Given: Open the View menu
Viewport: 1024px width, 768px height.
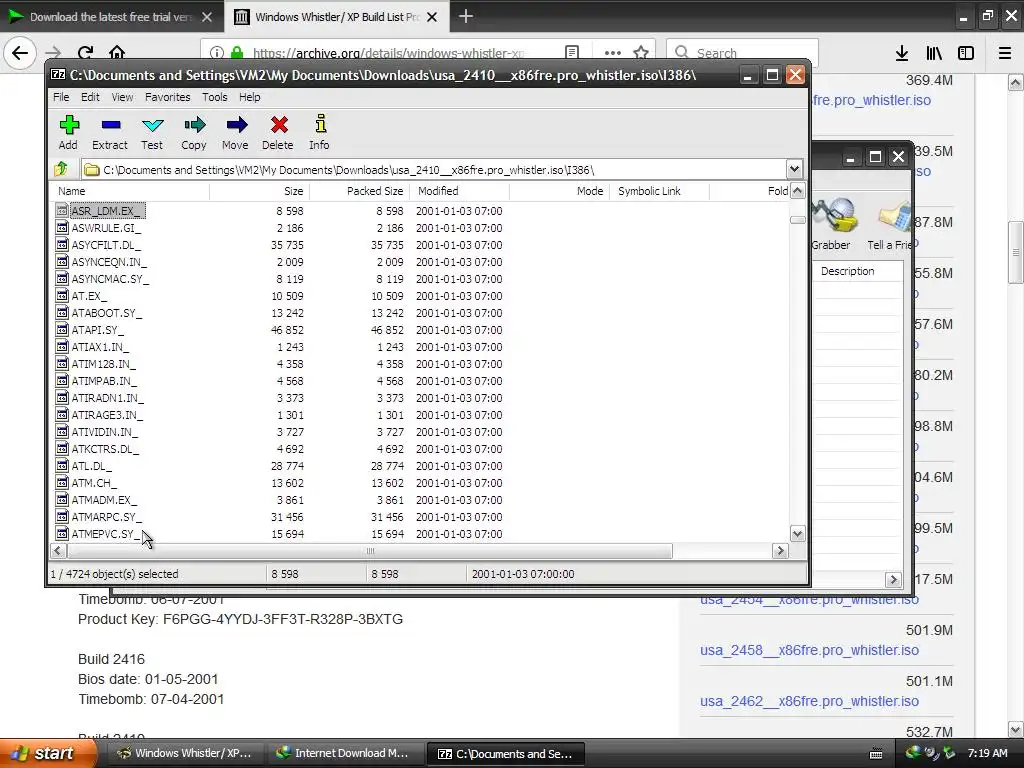Looking at the screenshot, I should (122, 97).
